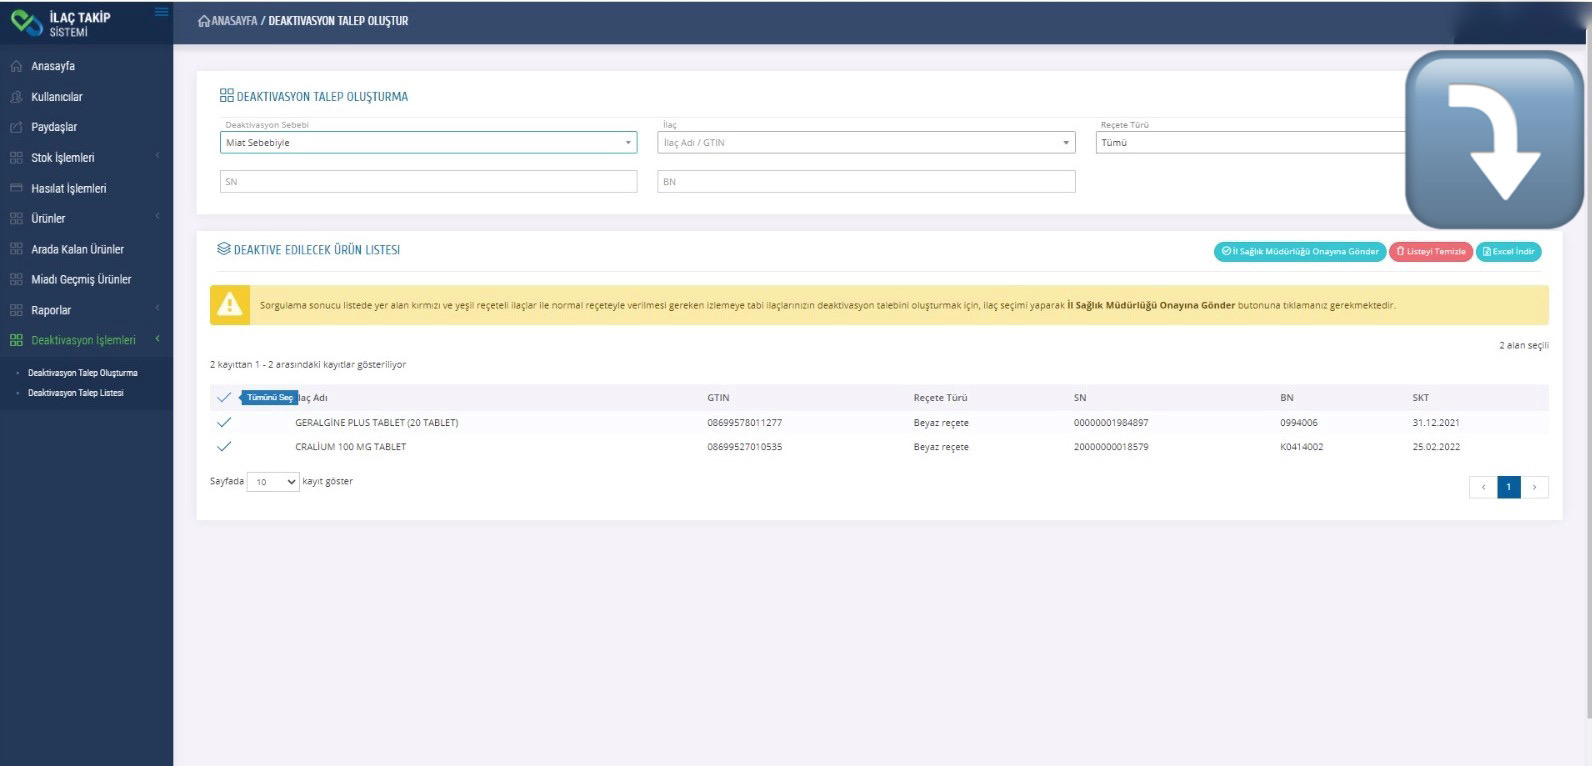Click the large curved down arrow icon
This screenshot has width=1592, height=766.
click(1493, 140)
